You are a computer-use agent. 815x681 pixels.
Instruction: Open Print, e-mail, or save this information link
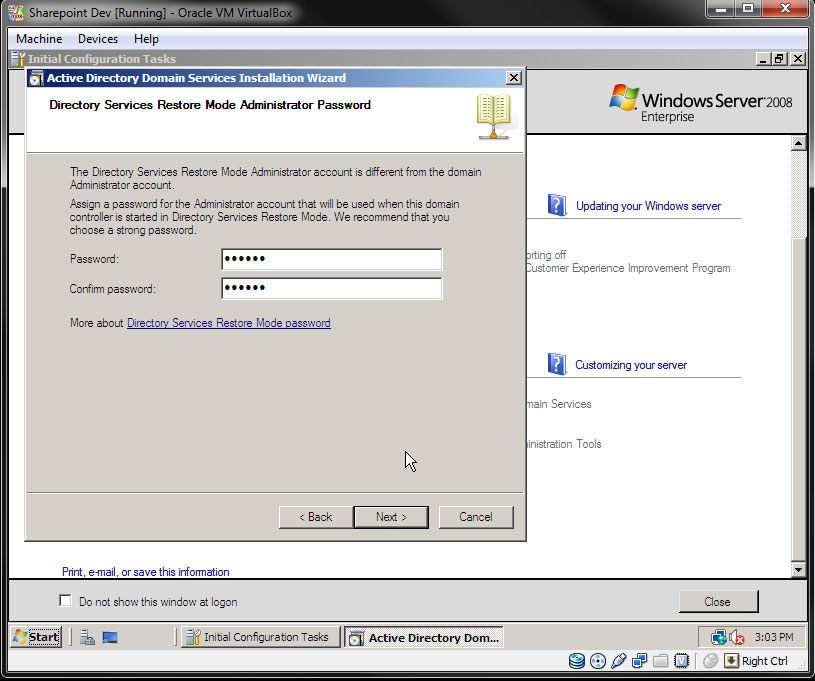[146, 572]
